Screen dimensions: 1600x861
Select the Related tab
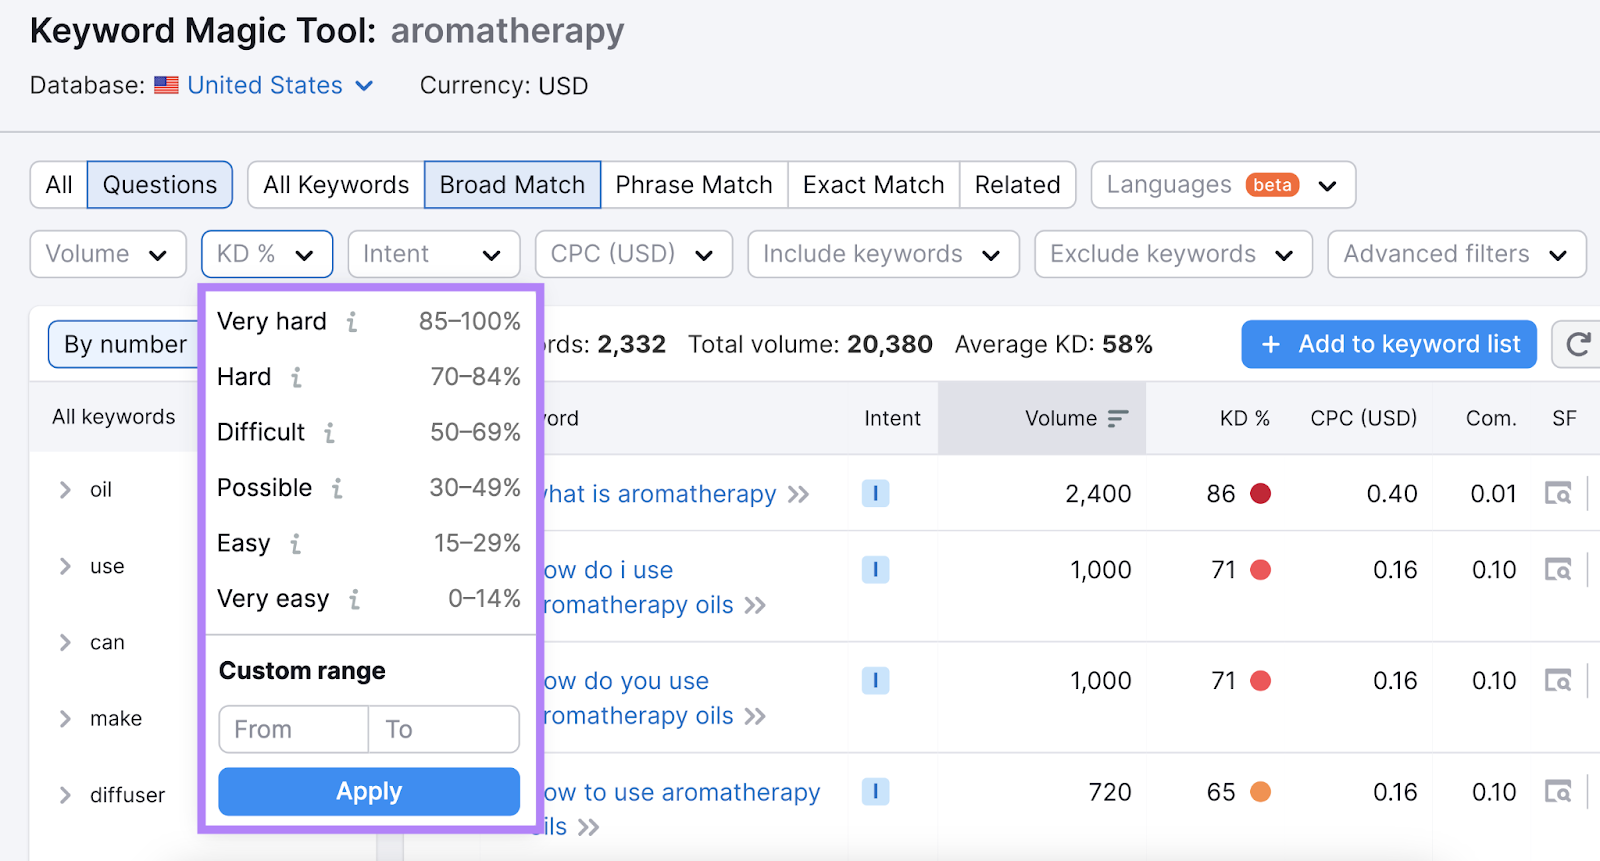[1018, 185]
